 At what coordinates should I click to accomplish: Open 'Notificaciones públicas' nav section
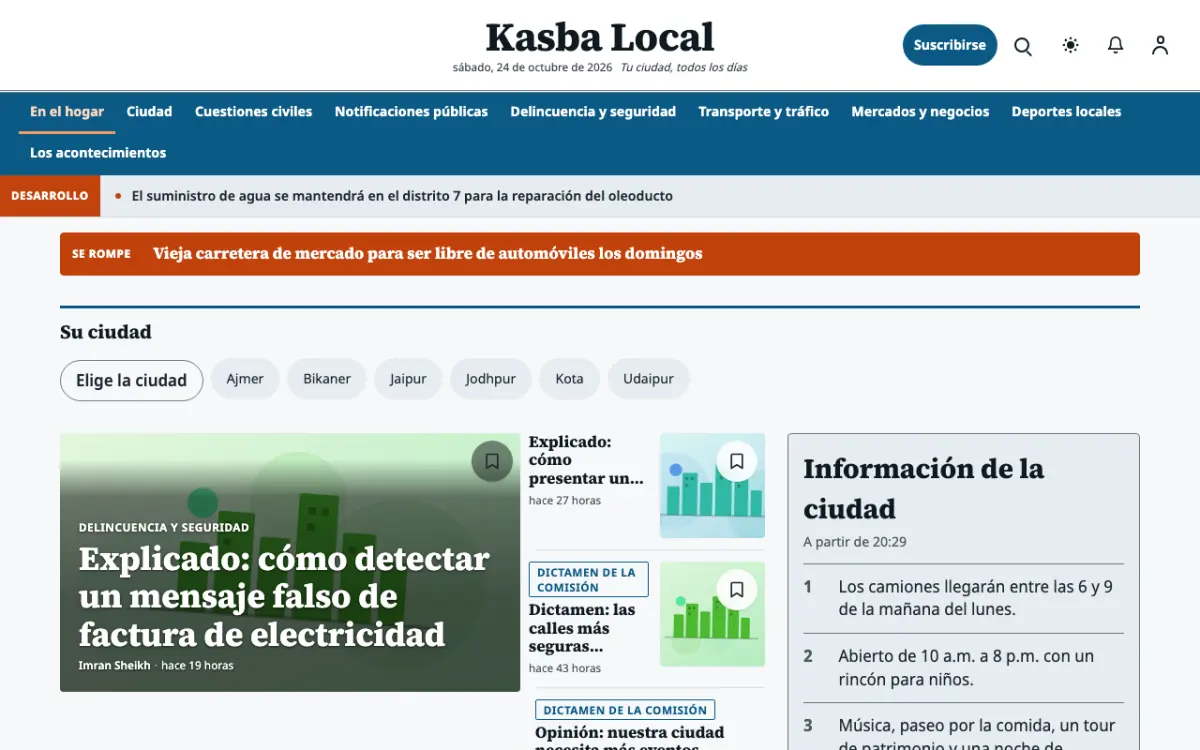point(411,112)
